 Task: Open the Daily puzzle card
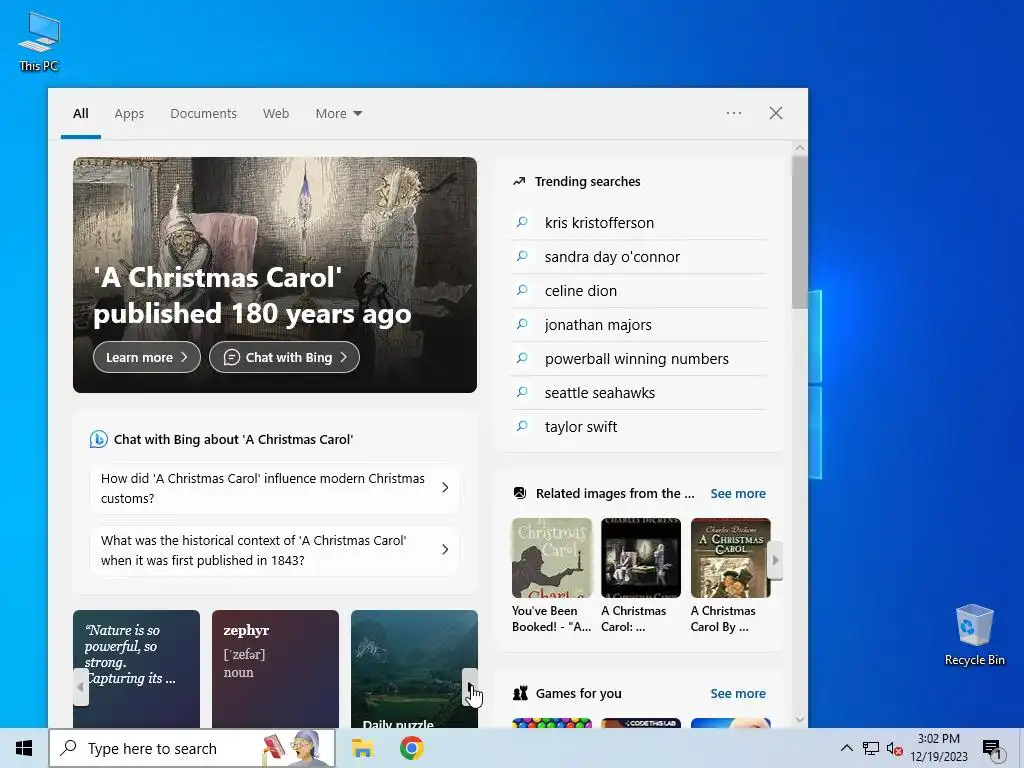point(415,669)
